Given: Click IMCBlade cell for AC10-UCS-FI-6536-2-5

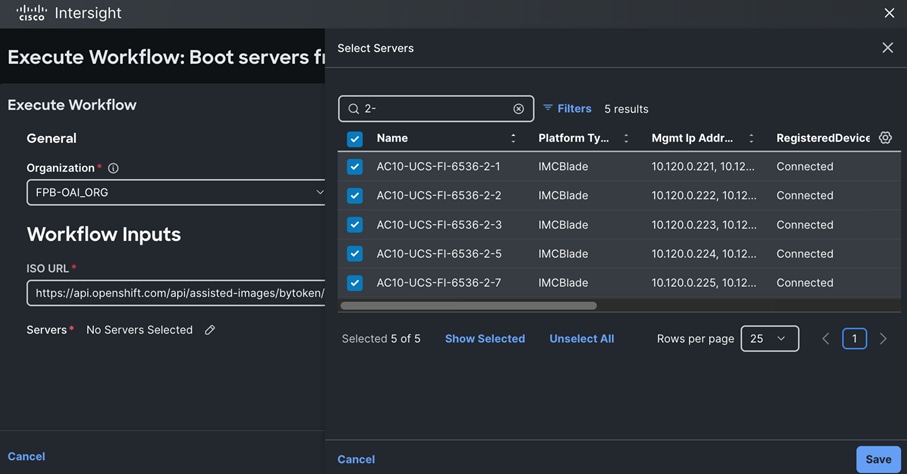Looking at the screenshot, I should tap(563, 253).
